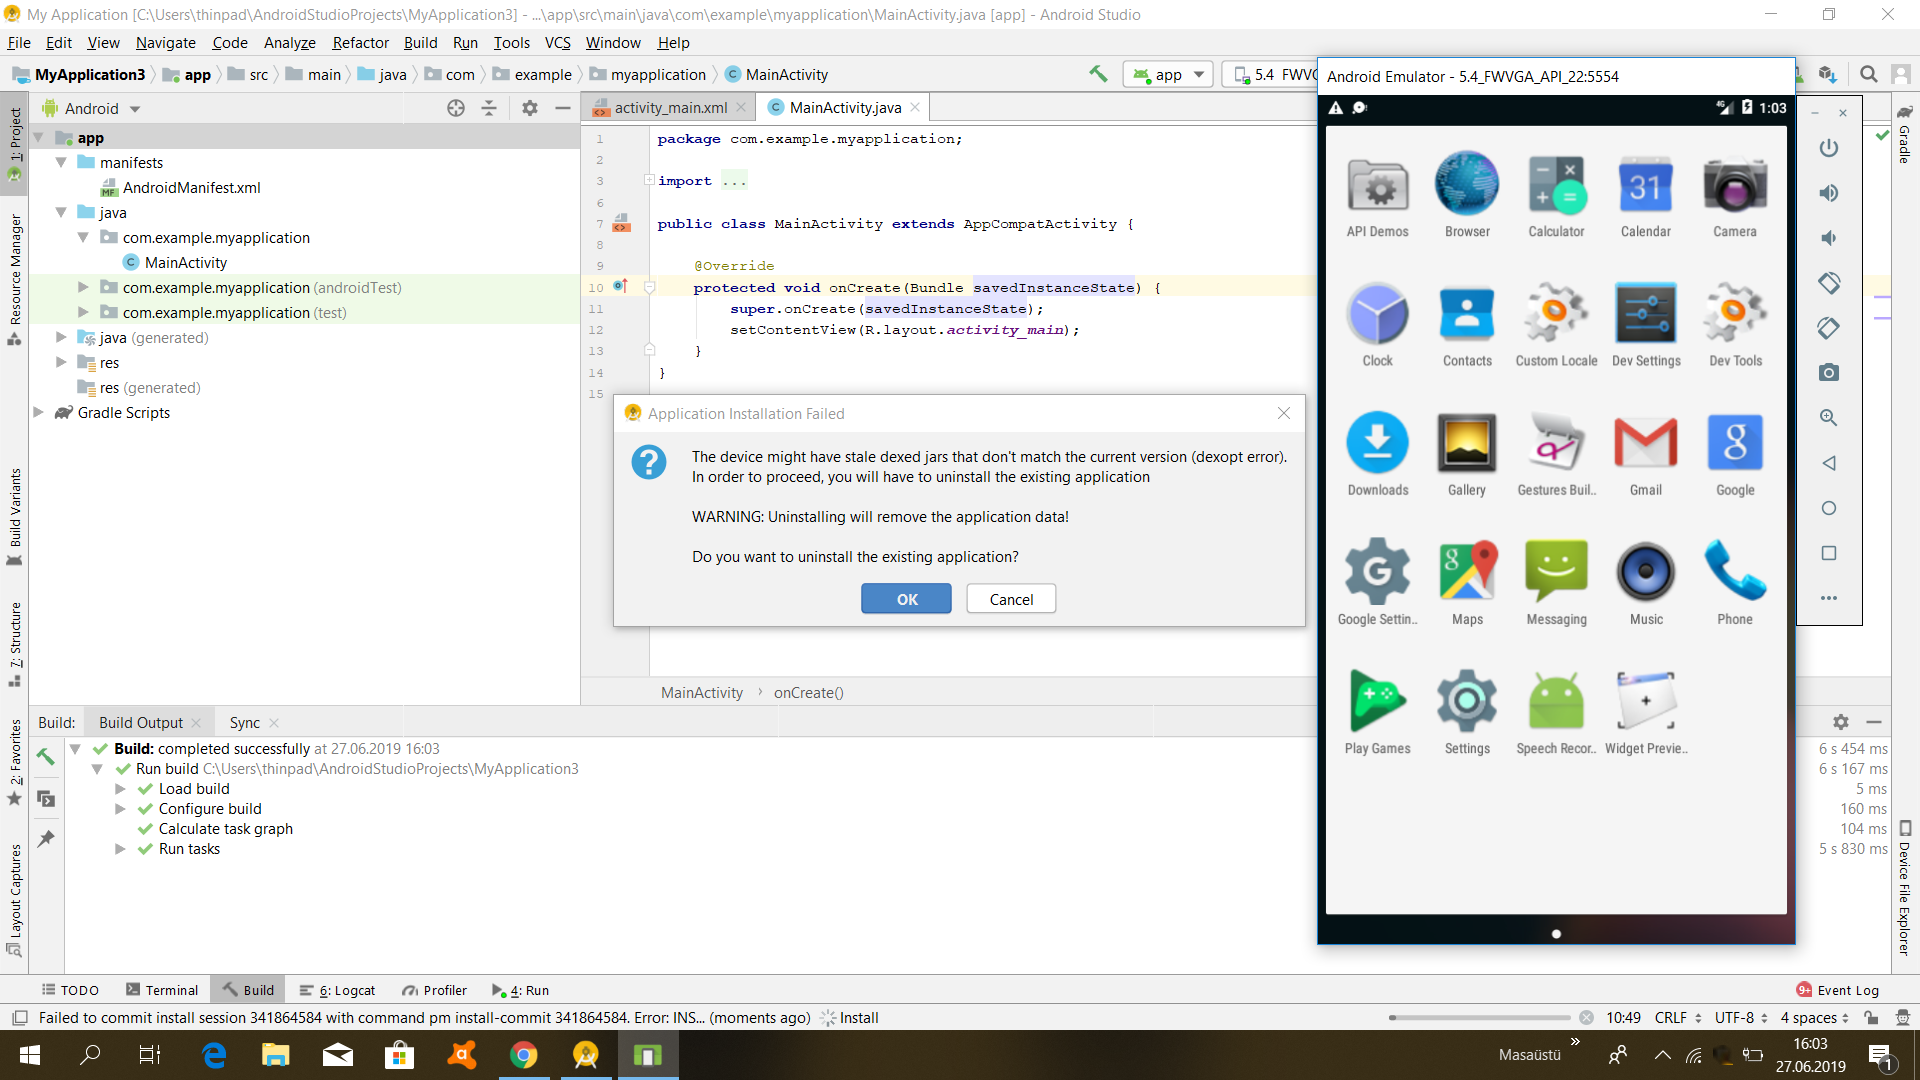Viewport: 1920px width, 1080px height.
Task: Launch the Camera app in the emulator
Action: click(x=1735, y=196)
